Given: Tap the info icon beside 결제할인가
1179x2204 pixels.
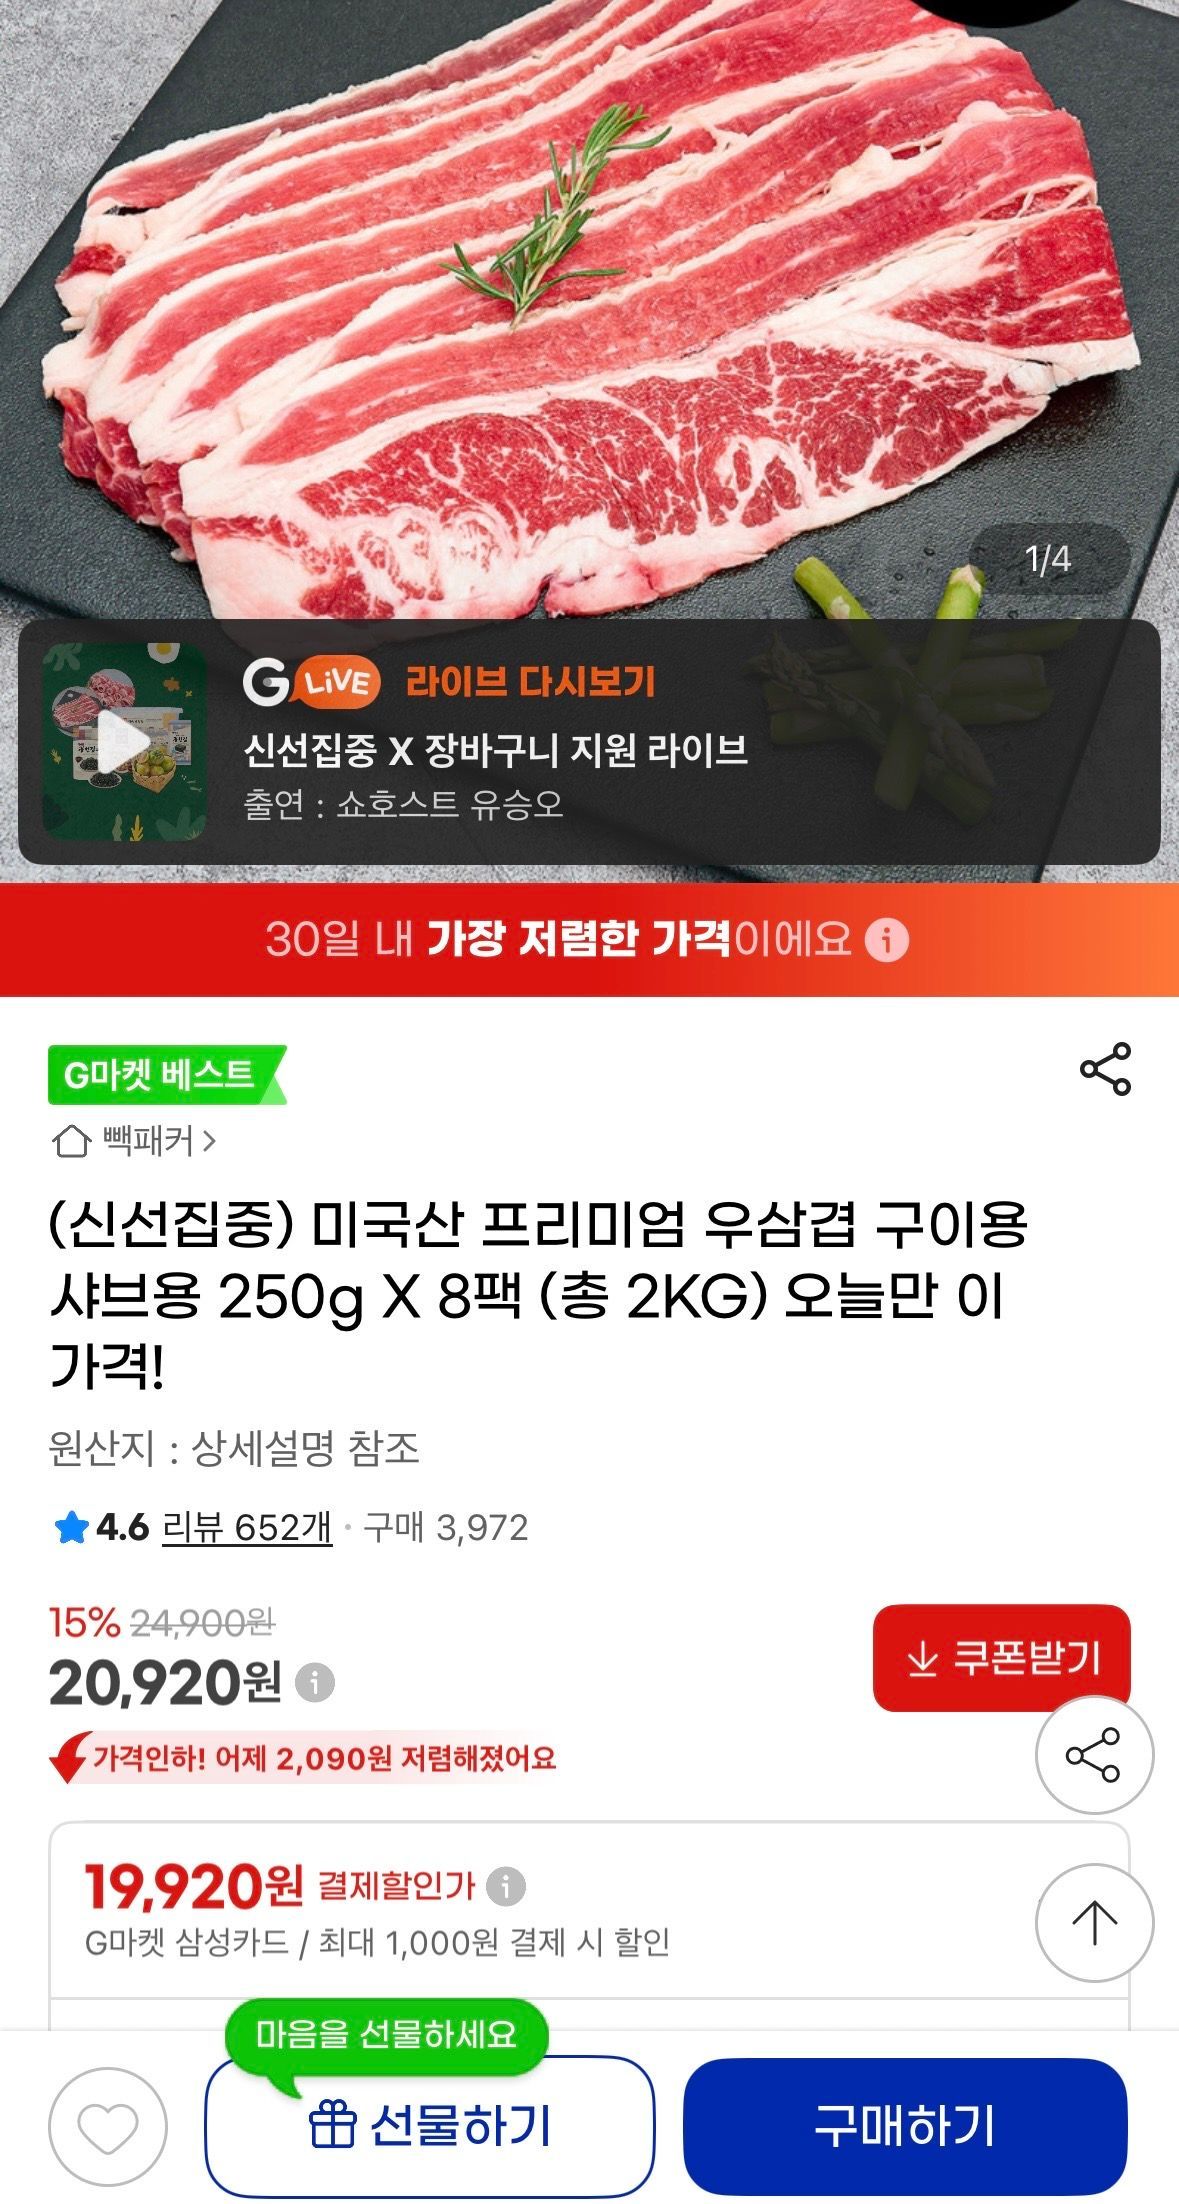Looking at the screenshot, I should pos(505,1886).
